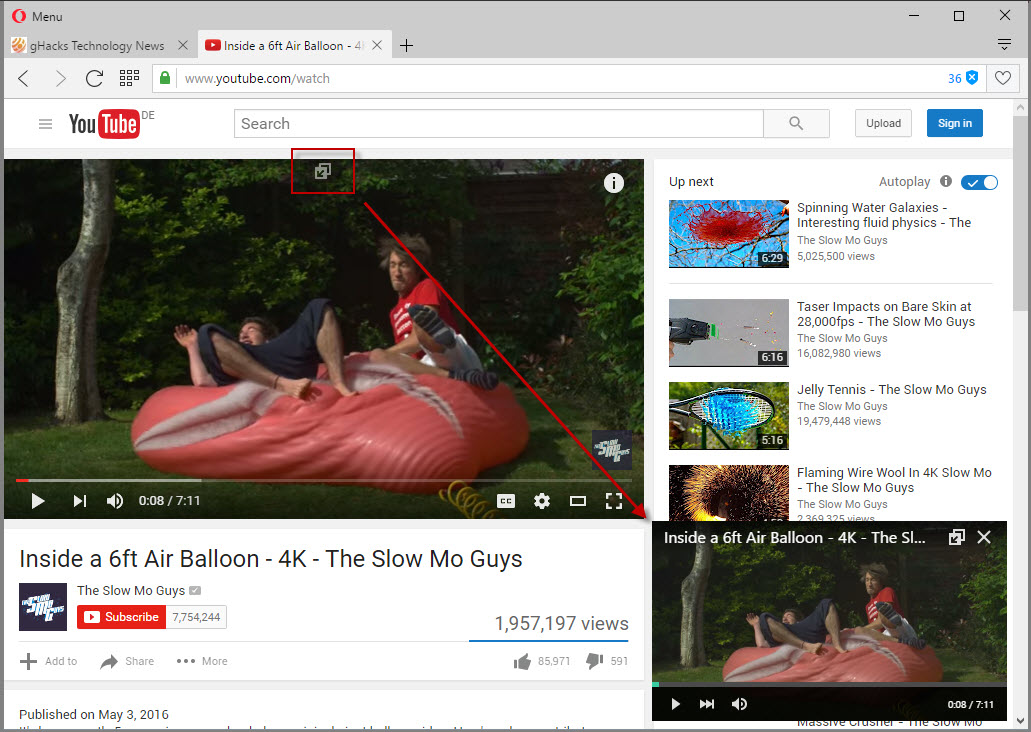Screen dimensions: 1031x732
Task: Go back to previous page
Action: (x=24, y=79)
